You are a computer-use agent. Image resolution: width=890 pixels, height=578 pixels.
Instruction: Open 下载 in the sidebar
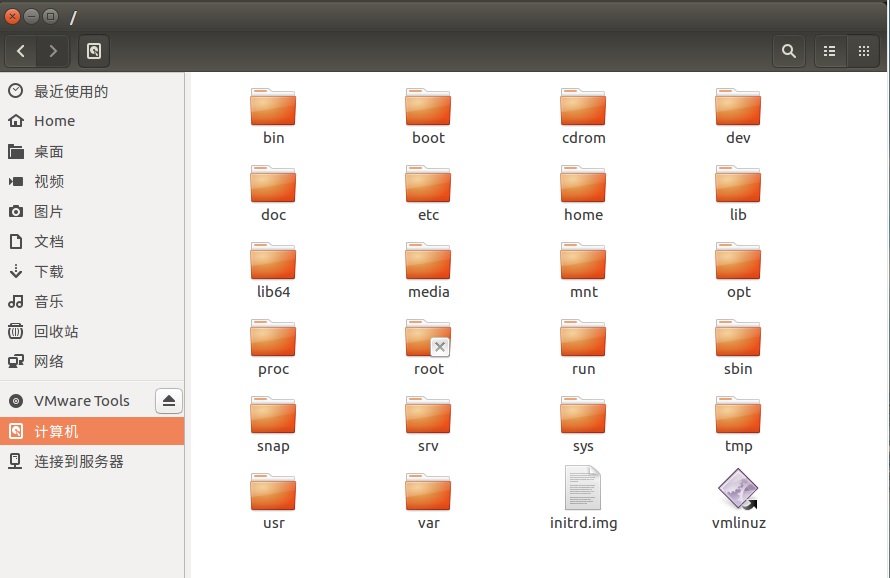pos(92,271)
